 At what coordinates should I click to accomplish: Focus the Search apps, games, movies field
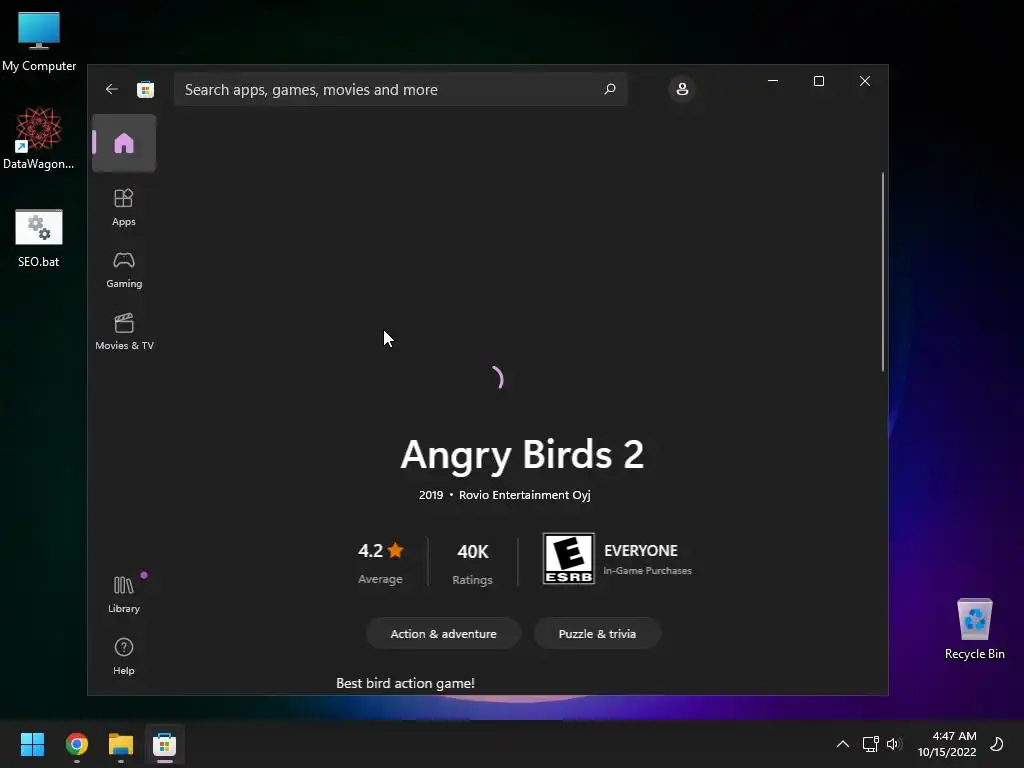400,89
